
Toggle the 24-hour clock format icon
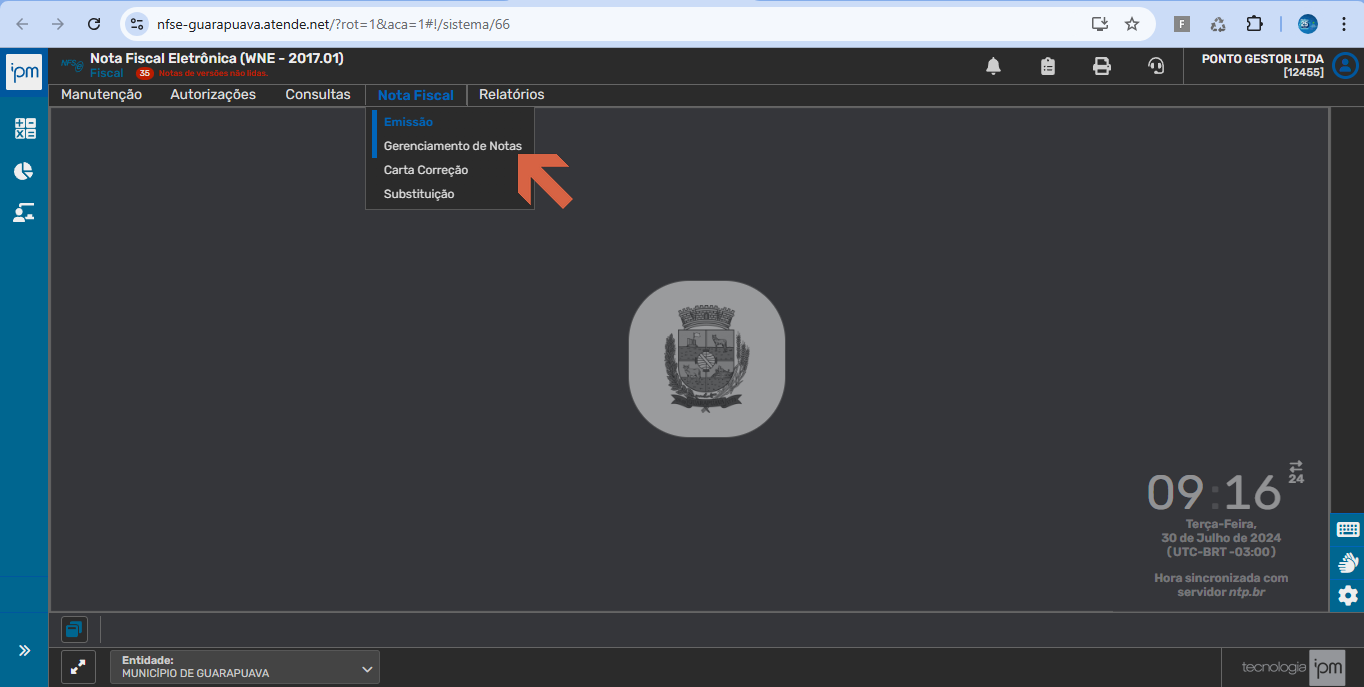coord(1296,472)
